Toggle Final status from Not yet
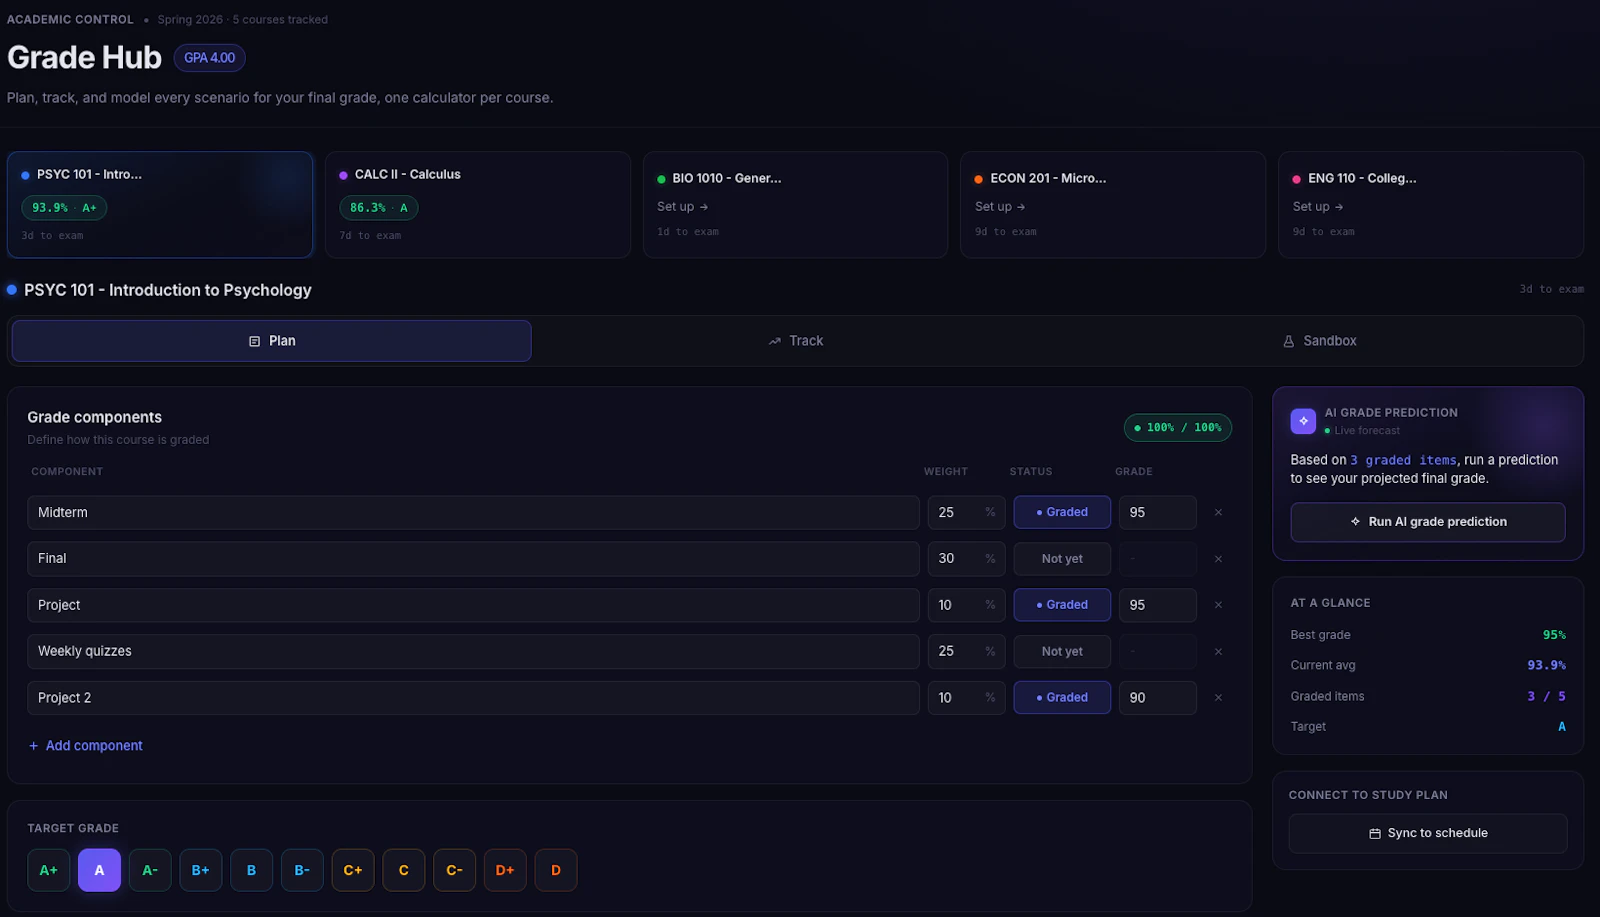Viewport: 1600px width, 917px height. click(1062, 559)
